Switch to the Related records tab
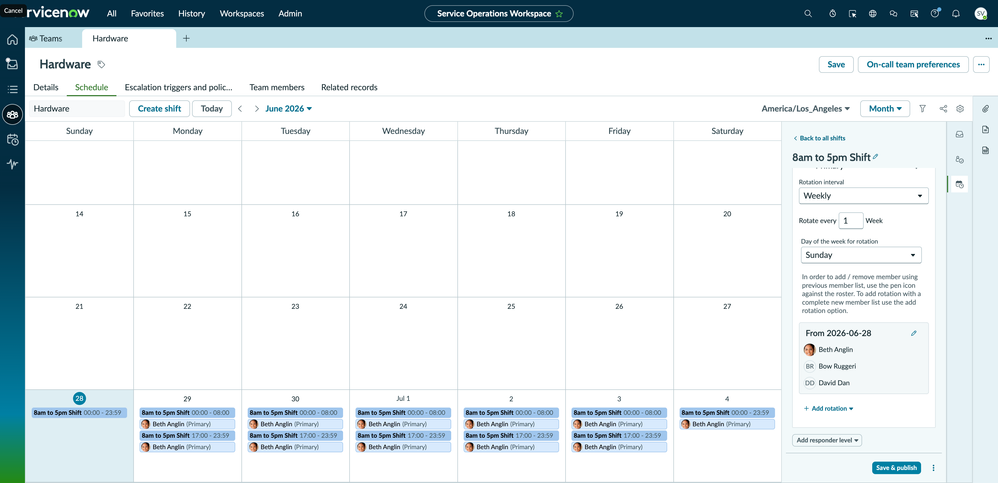998x483 pixels. click(x=349, y=87)
